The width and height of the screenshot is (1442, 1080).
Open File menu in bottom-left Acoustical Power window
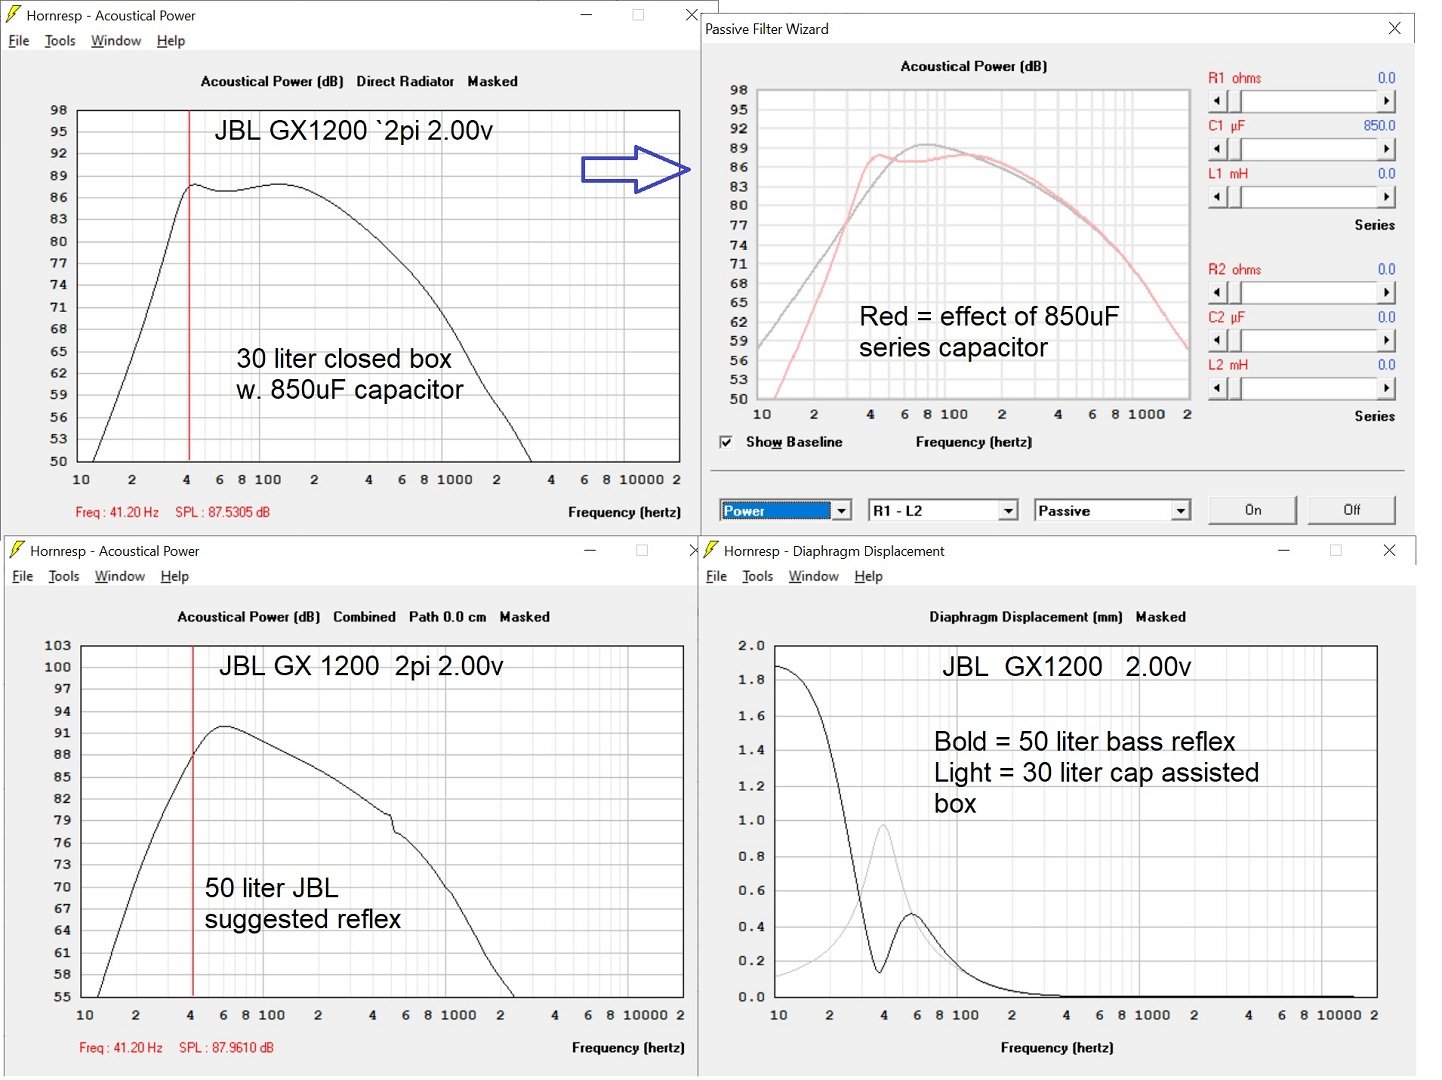[23, 577]
